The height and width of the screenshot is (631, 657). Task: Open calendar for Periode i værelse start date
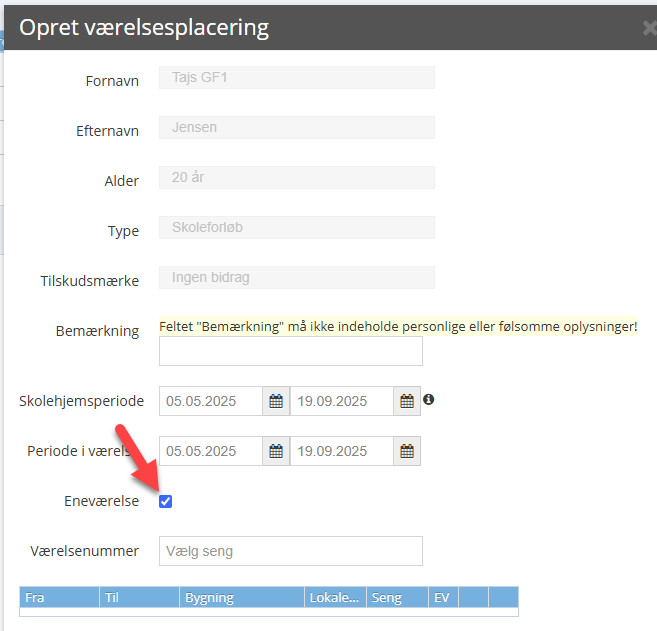pyautogui.click(x=277, y=451)
